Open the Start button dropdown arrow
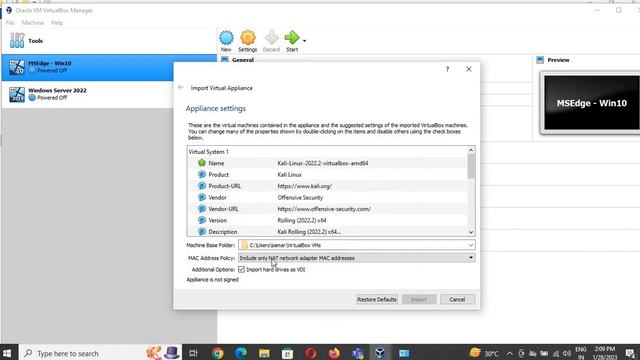640x360 pixels. 304,41
